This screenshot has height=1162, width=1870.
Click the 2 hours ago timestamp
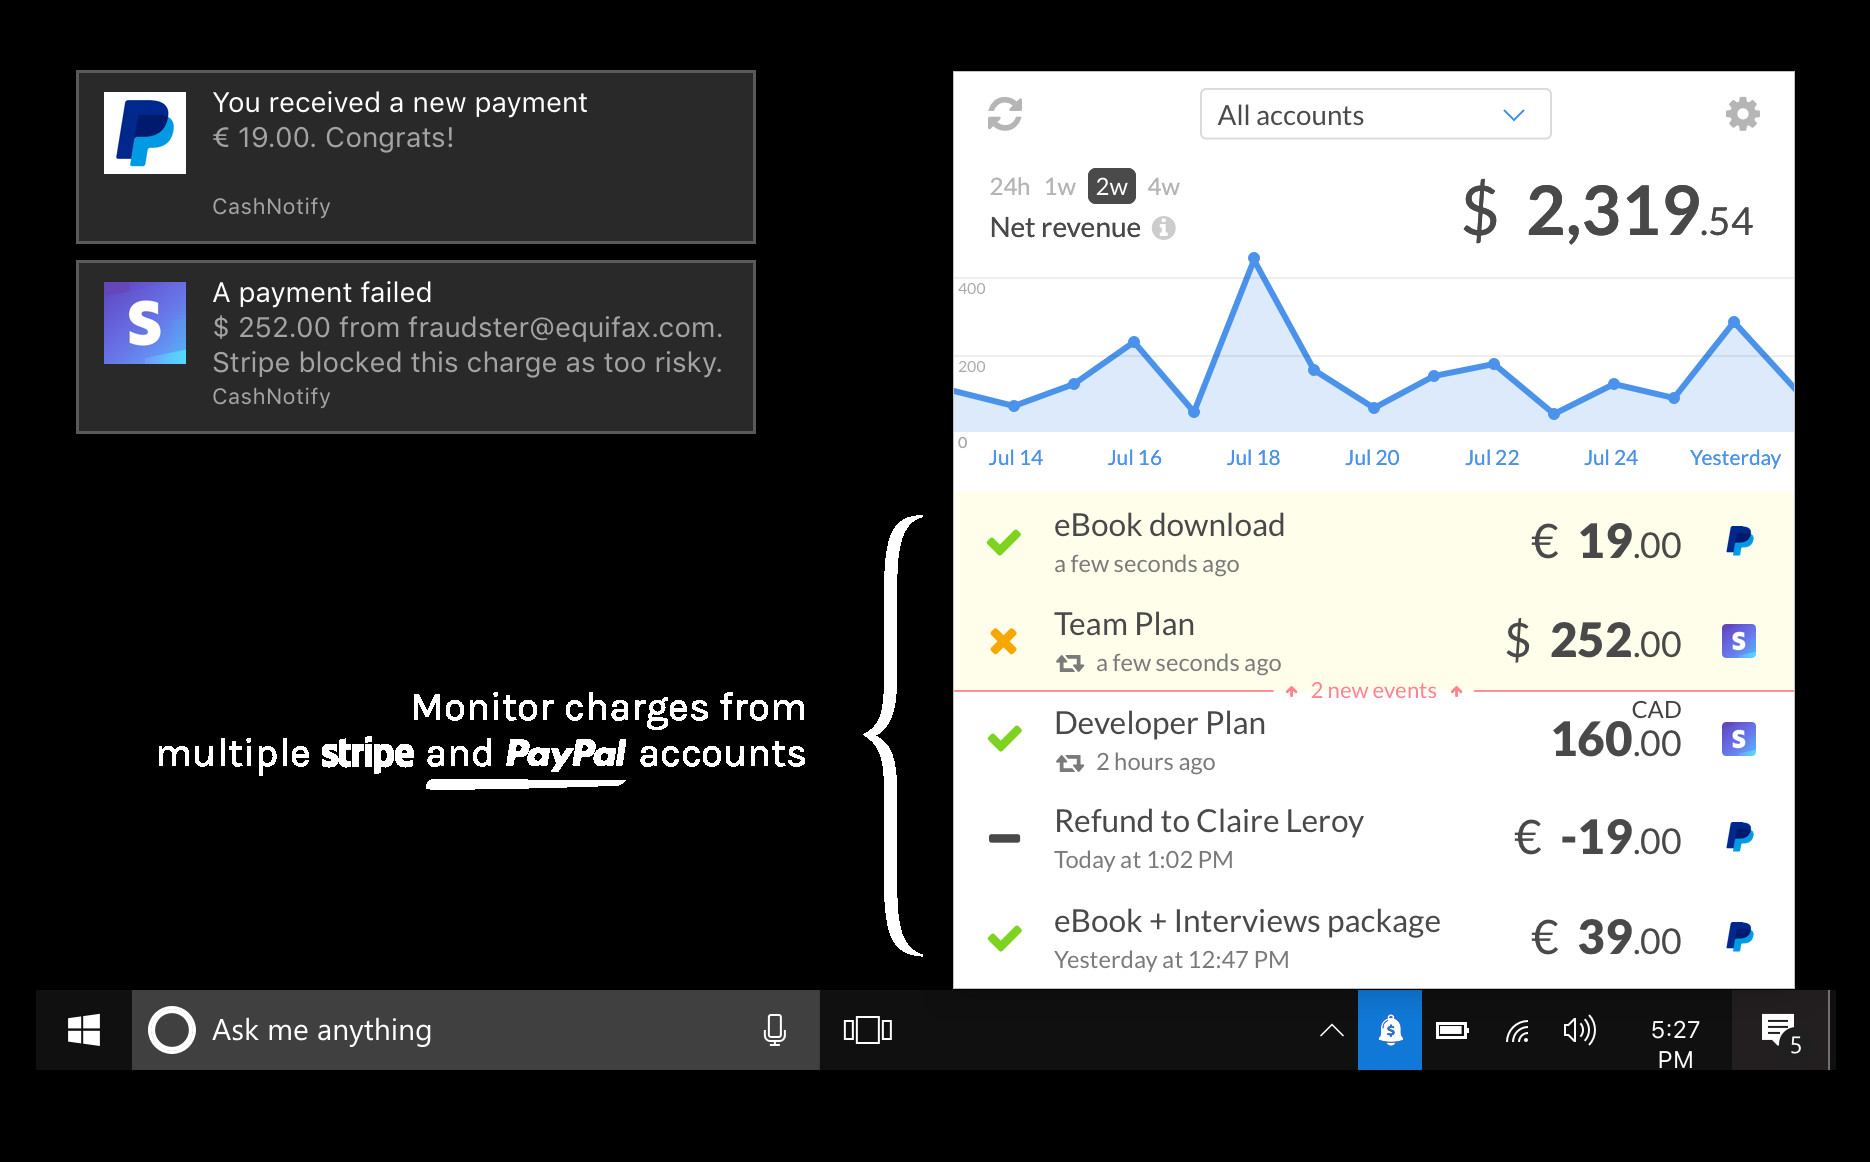click(x=1155, y=762)
